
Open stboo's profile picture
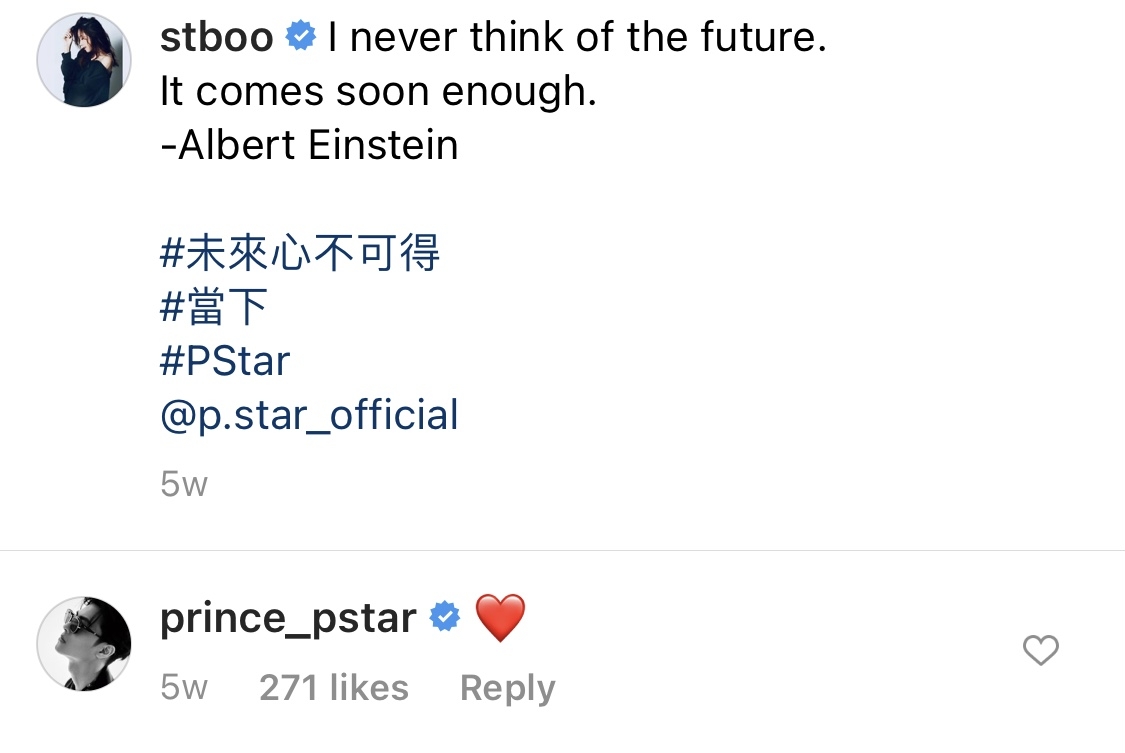pos(84,60)
